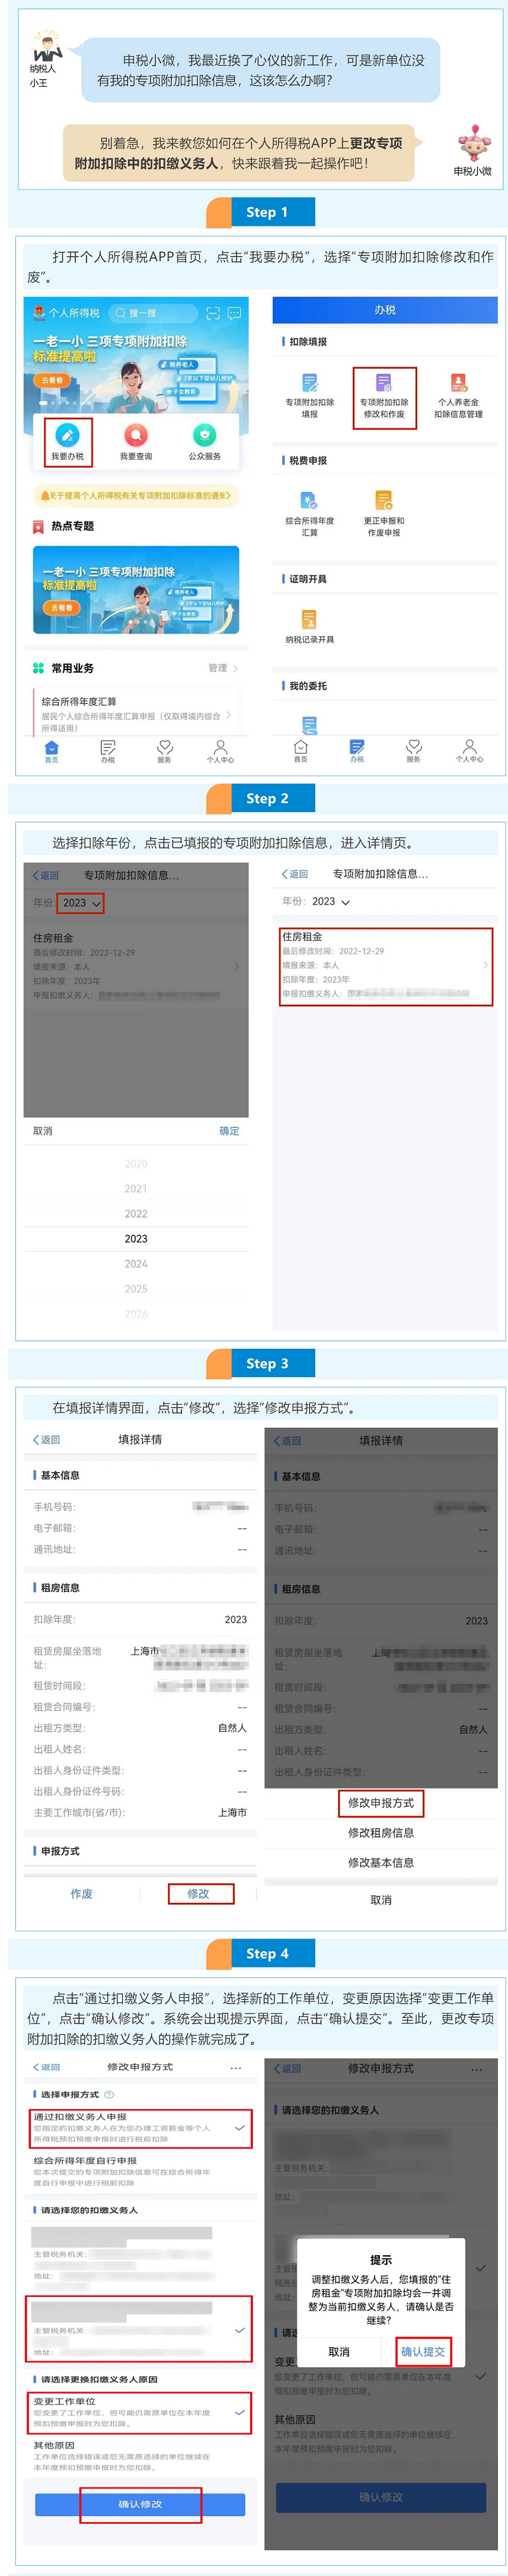Pick 2021 in the year picker
Image resolution: width=508 pixels, height=2576 pixels.
136,1188
